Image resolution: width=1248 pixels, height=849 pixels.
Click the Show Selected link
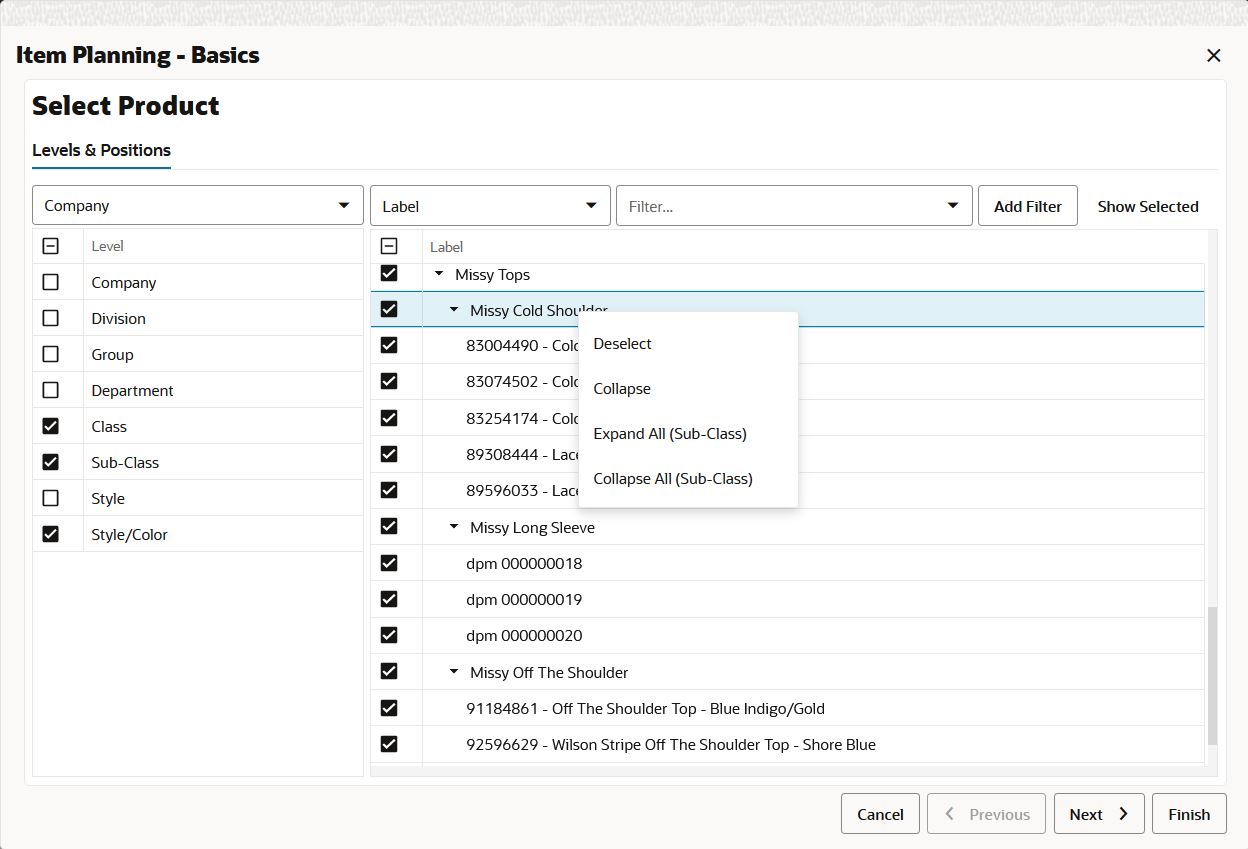1148,206
